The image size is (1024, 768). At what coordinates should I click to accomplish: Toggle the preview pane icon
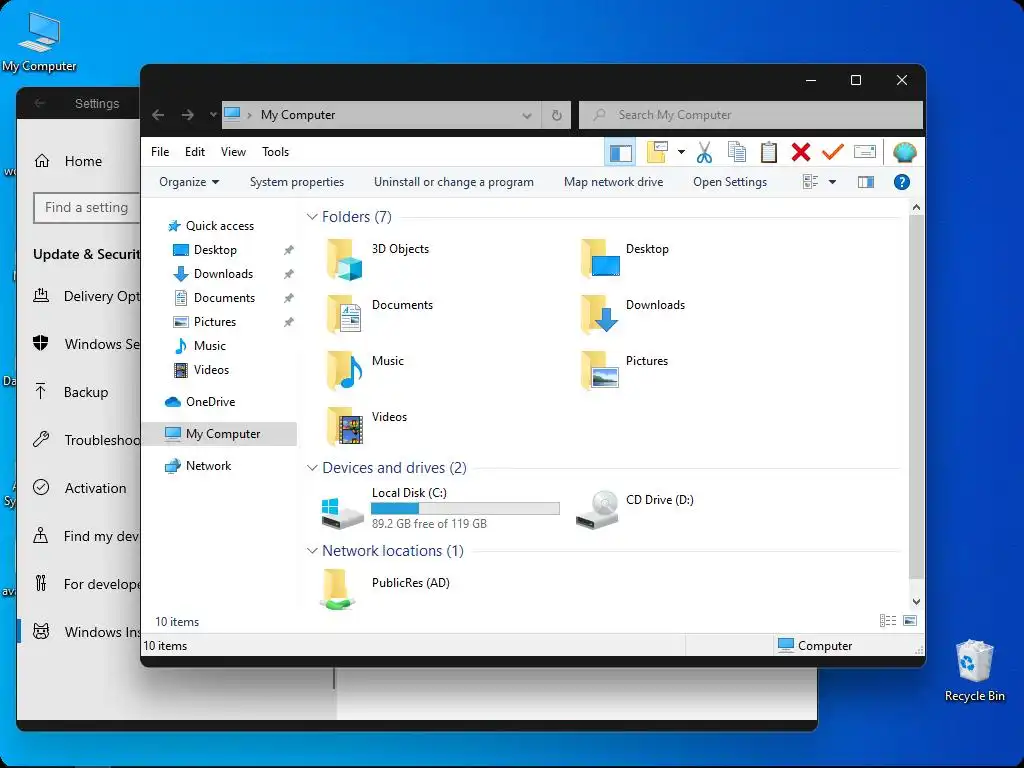pos(866,182)
